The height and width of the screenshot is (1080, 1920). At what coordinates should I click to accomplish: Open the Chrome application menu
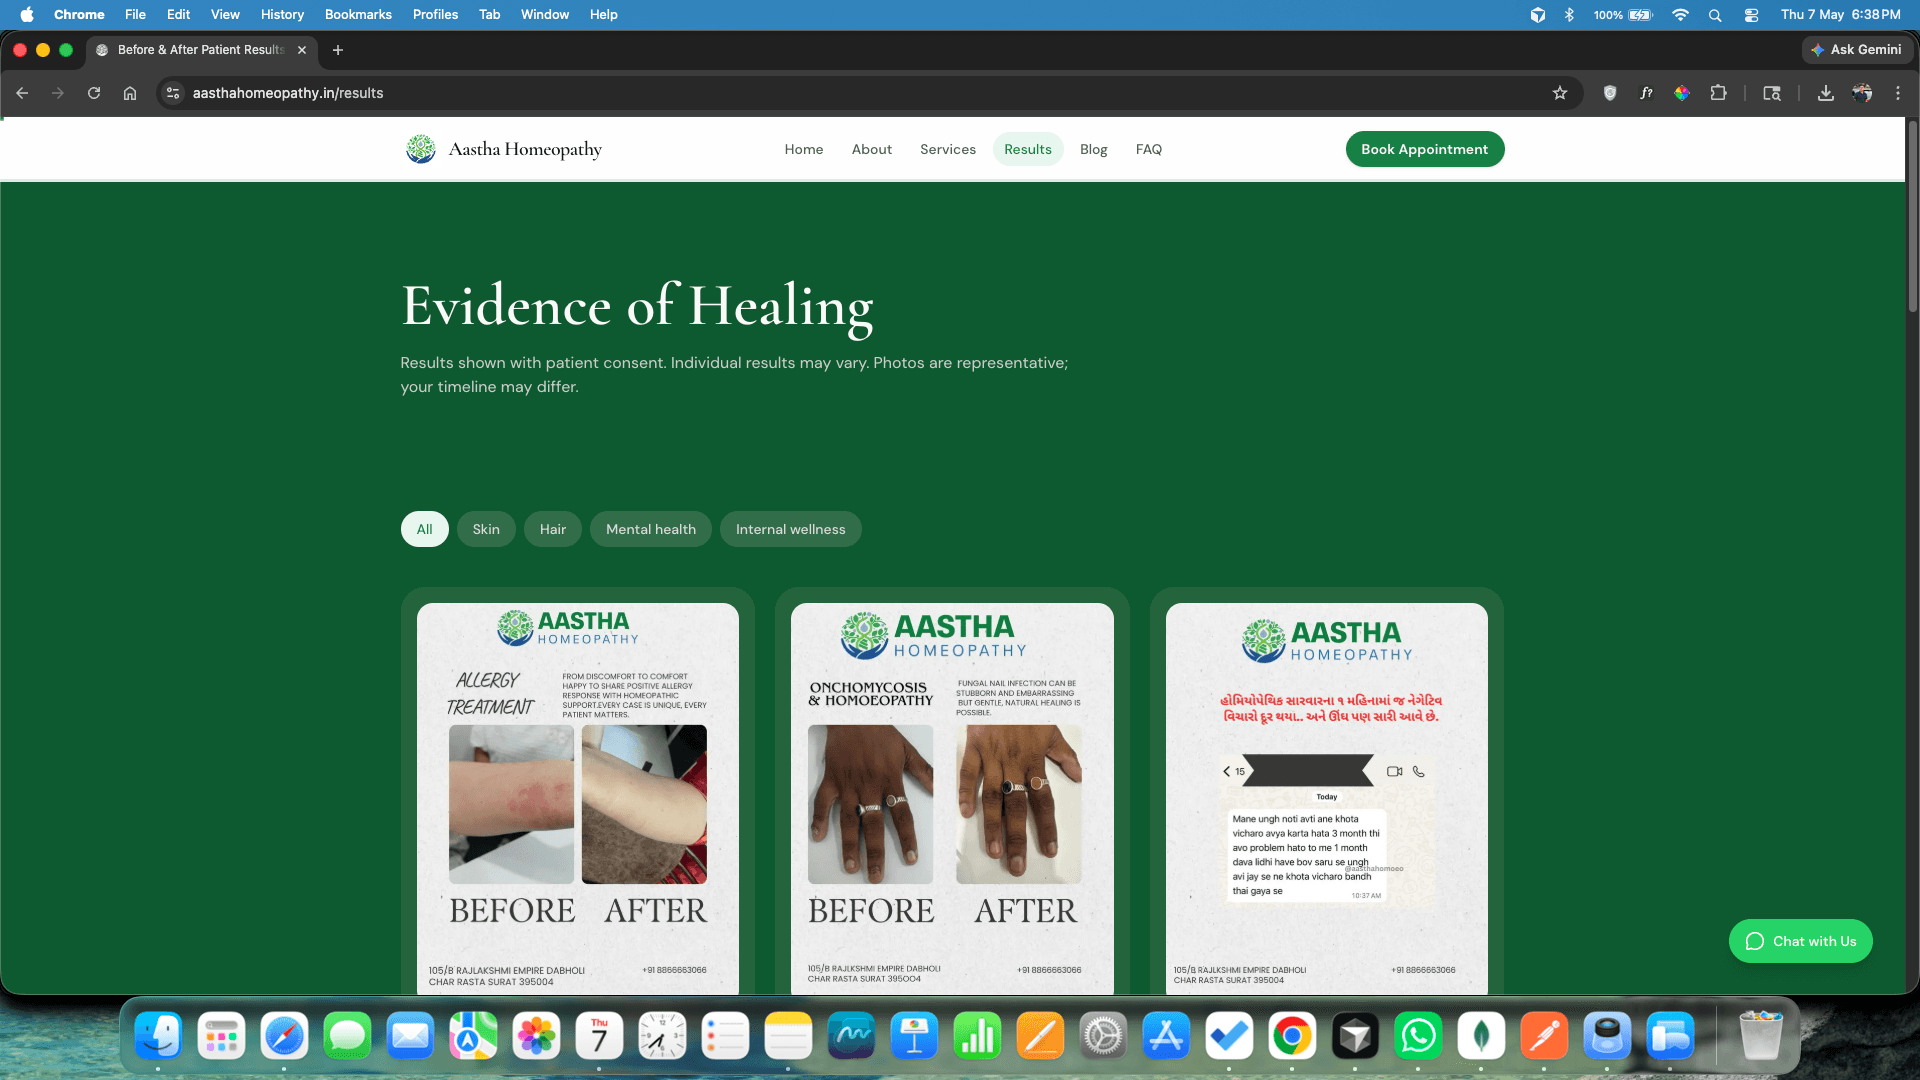[79, 14]
